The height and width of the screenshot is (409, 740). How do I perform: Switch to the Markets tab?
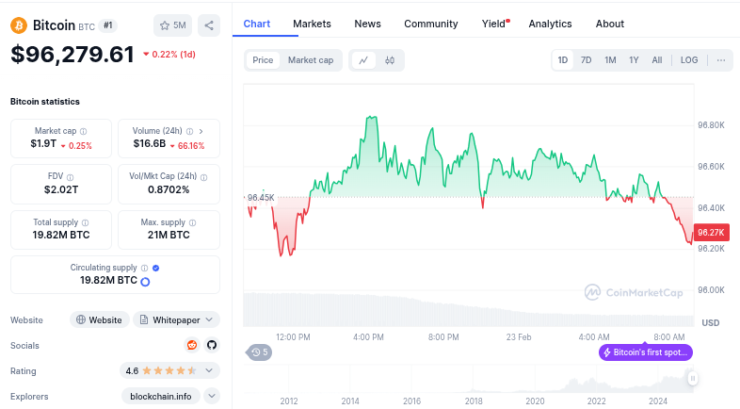tap(312, 24)
